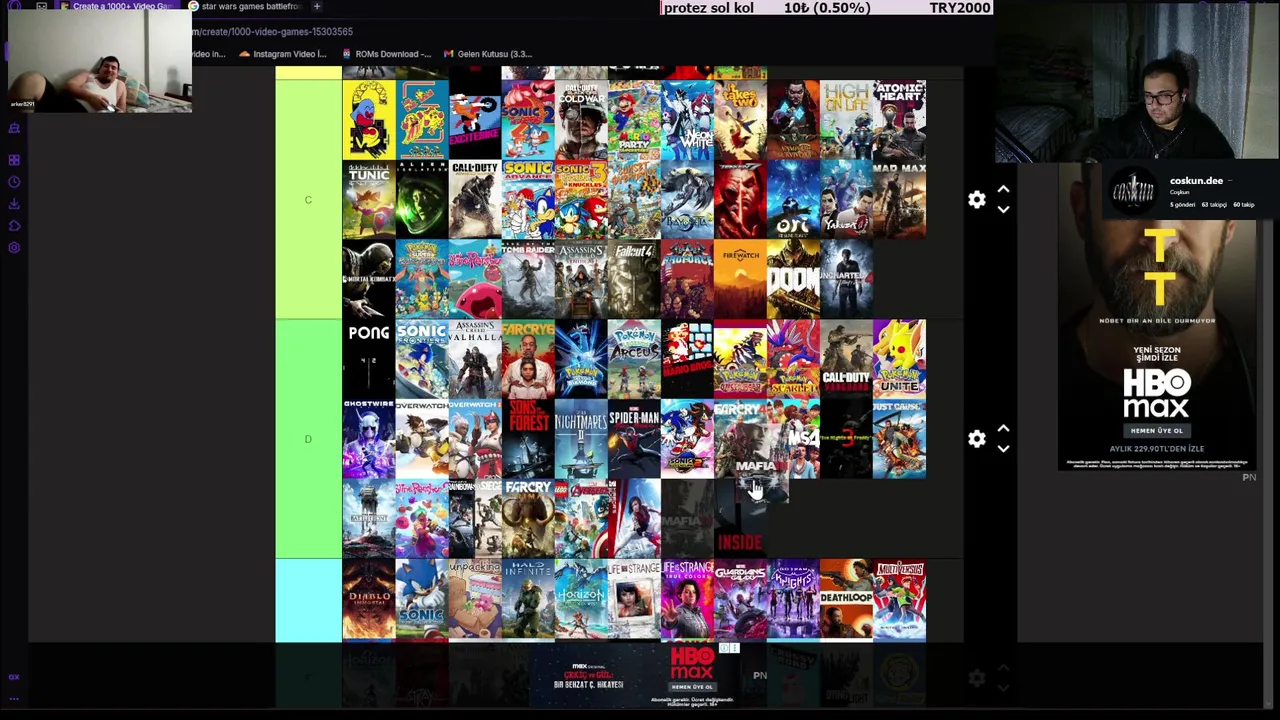1280x720 pixels.
Task: Select Firewatch cover
Action: click(x=740, y=280)
